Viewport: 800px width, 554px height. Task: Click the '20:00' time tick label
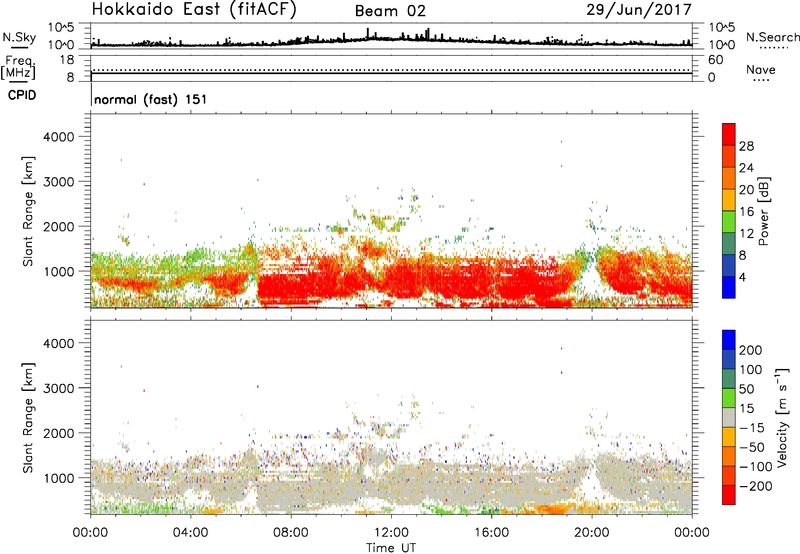pos(591,533)
